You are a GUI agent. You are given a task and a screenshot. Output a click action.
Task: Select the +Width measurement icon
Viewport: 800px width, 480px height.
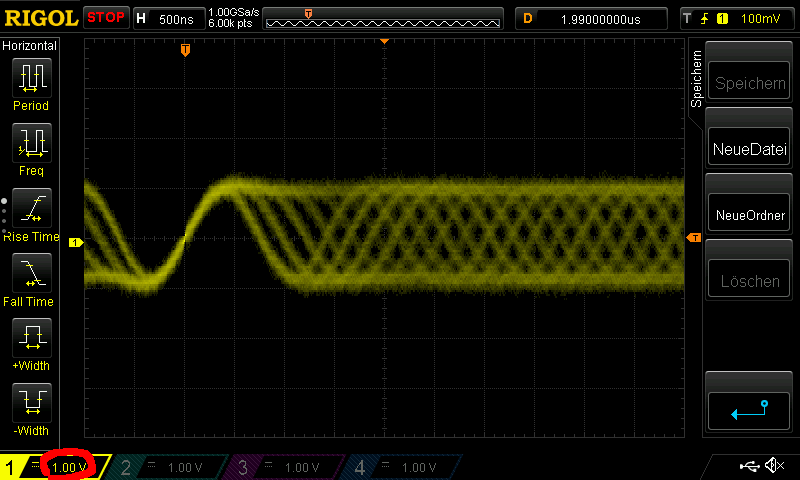[x=32, y=337]
